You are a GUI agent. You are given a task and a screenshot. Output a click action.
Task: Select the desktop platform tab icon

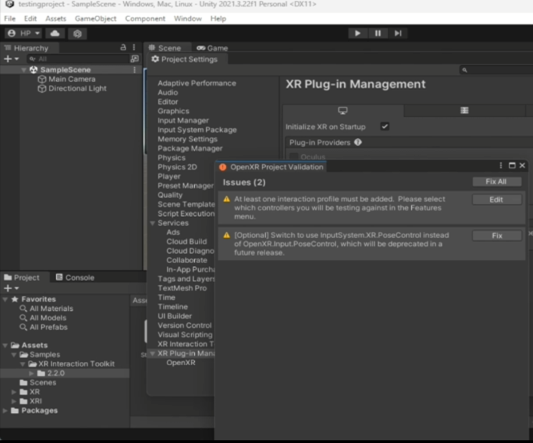click(343, 110)
